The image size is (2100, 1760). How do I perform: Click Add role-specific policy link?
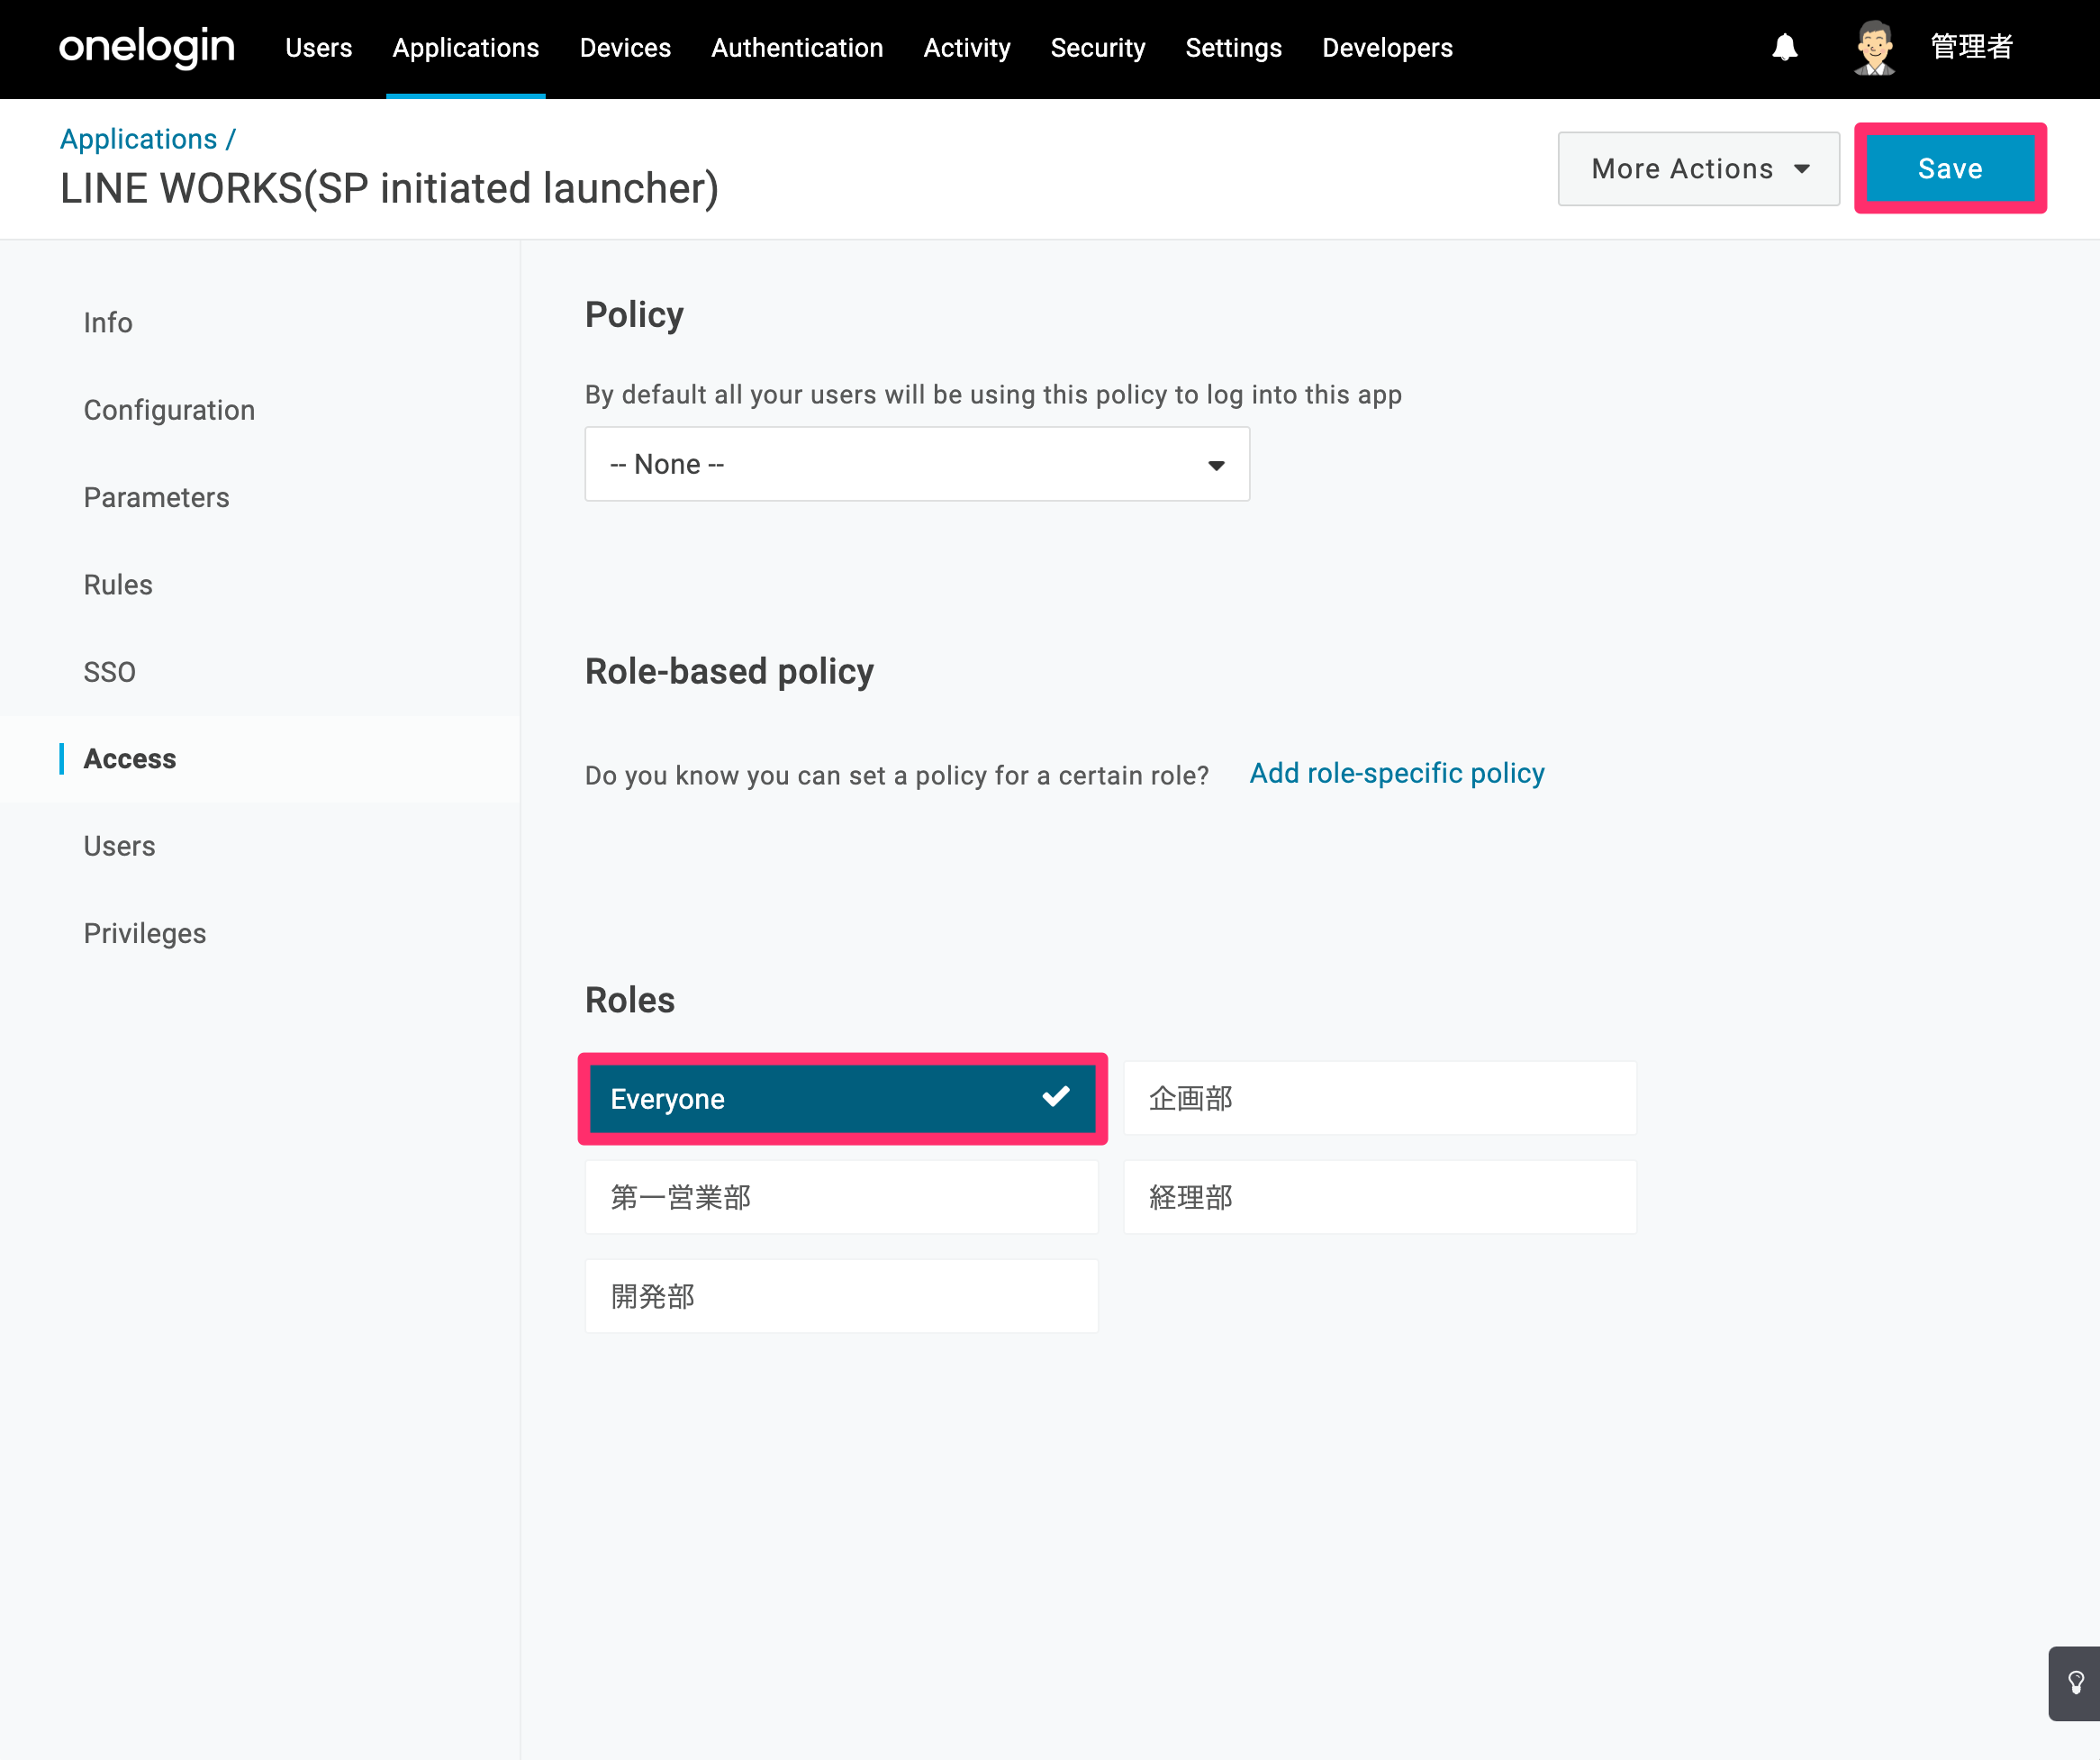point(1397,773)
